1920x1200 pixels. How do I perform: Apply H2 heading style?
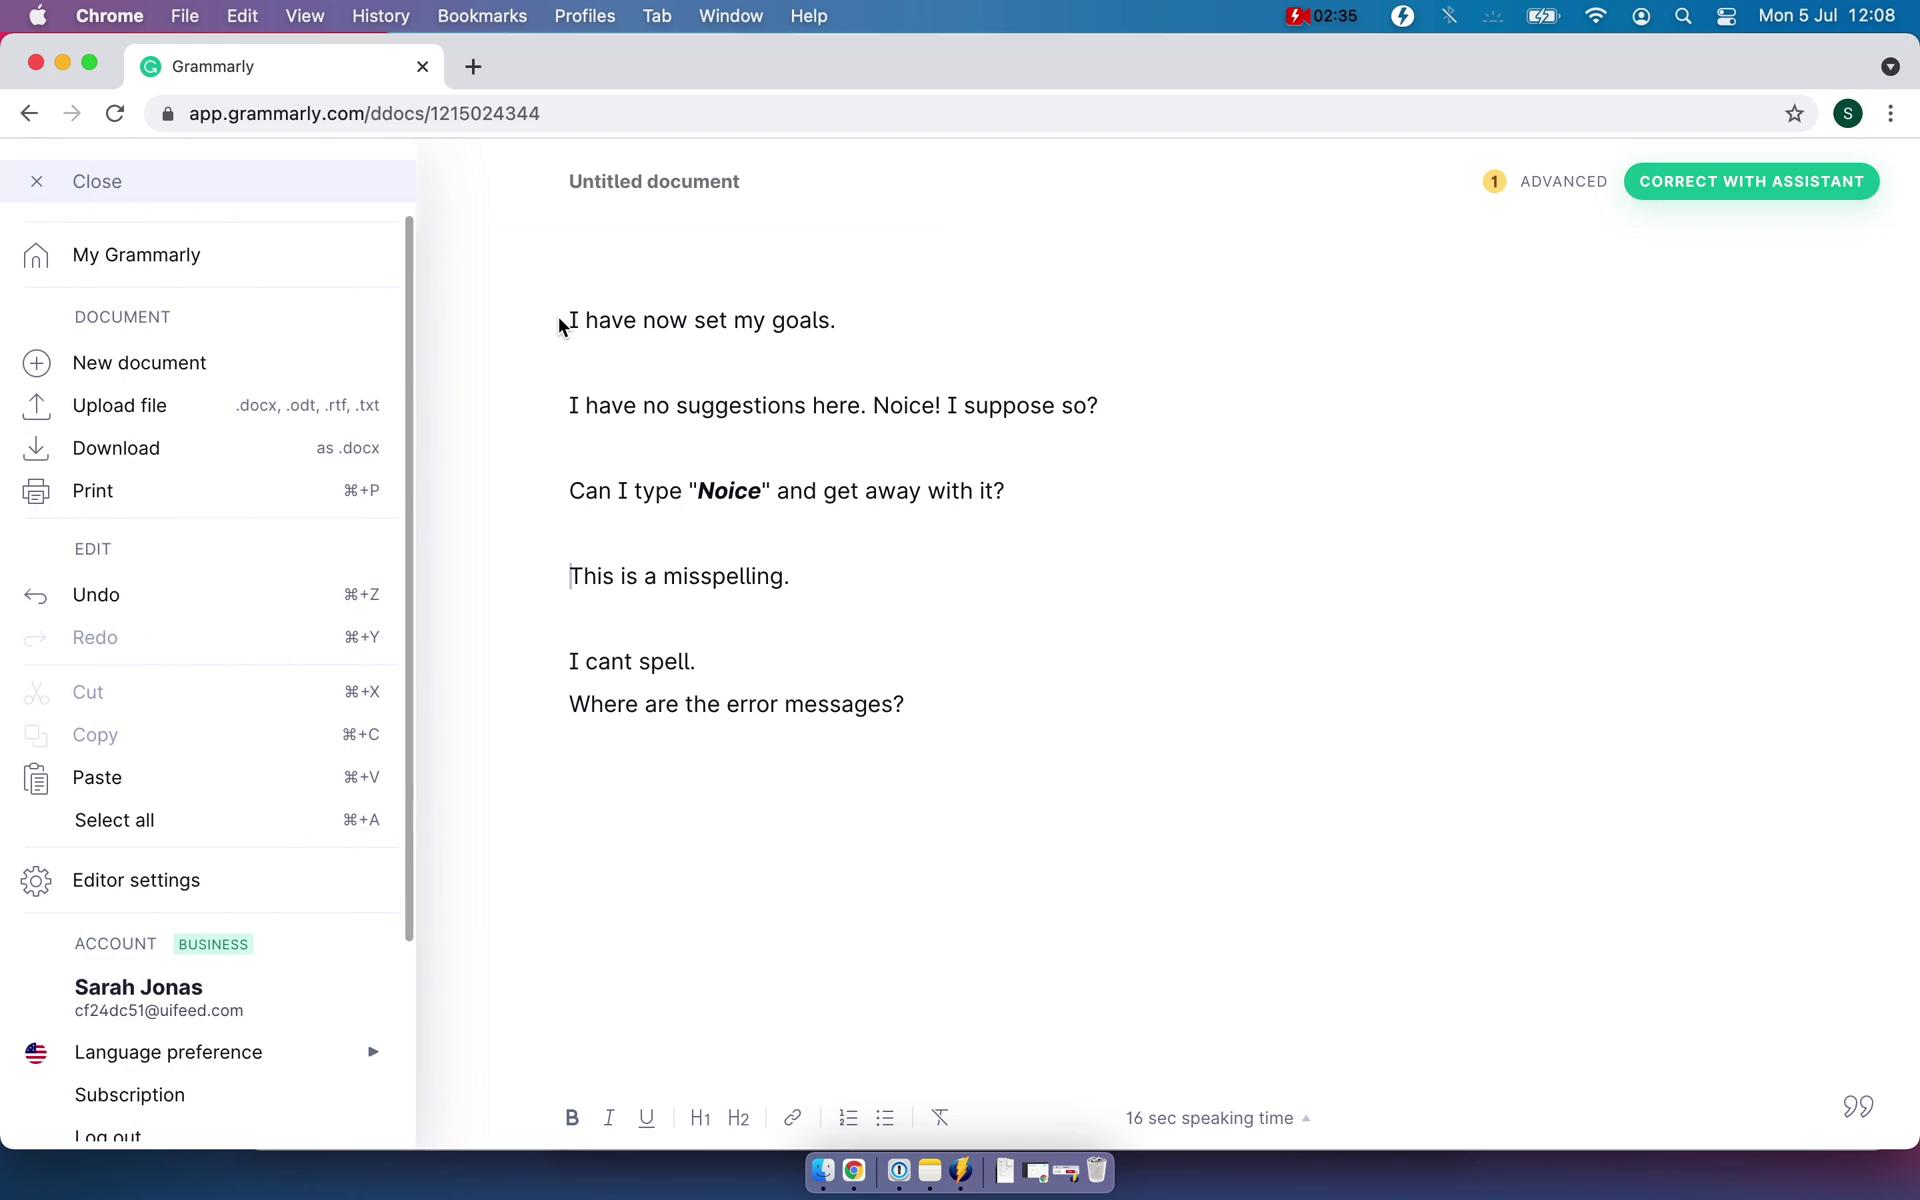pos(738,1117)
